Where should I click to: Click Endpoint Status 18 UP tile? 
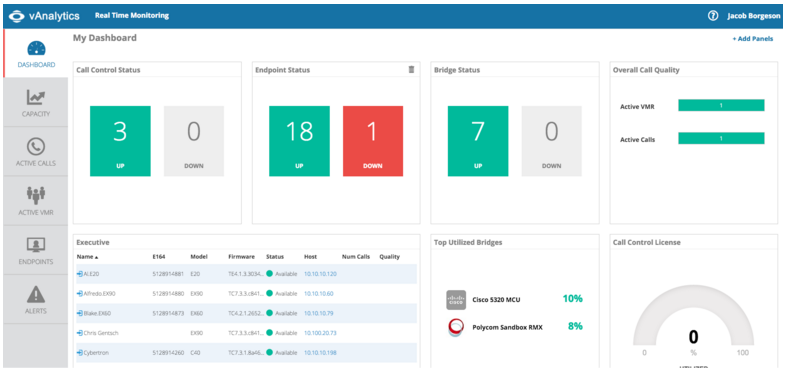pyautogui.click(x=299, y=141)
